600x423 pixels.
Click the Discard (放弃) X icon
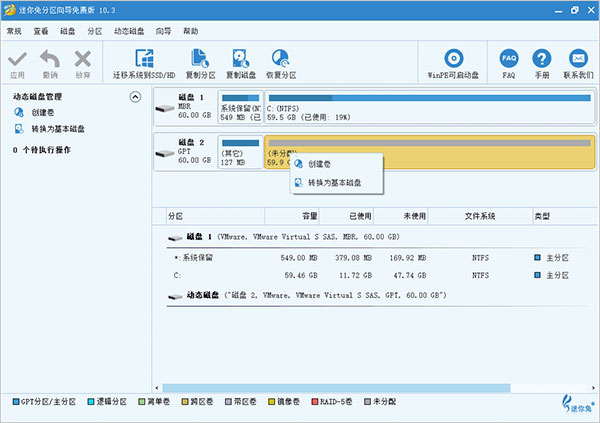coord(83,59)
